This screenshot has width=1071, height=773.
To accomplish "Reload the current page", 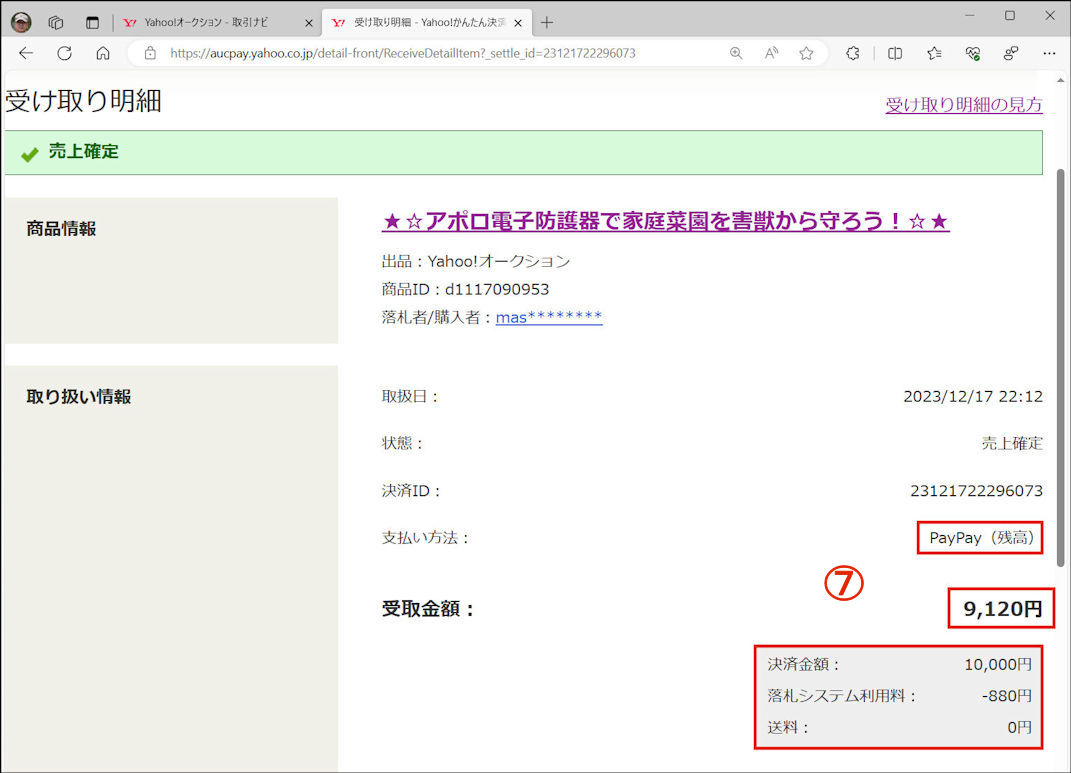I will tap(65, 53).
